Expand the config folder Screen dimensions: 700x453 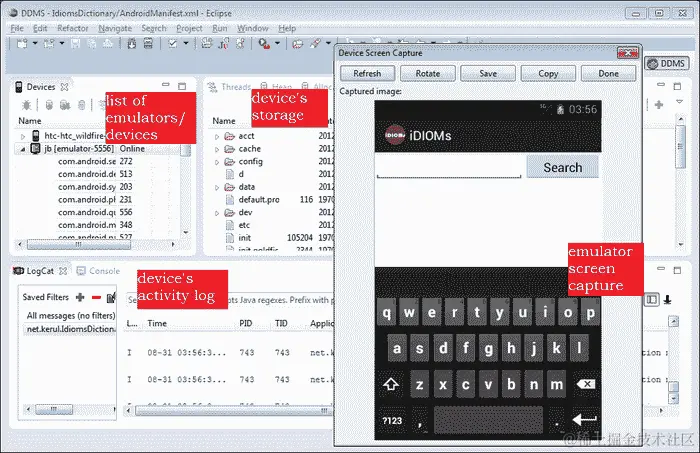(x=217, y=162)
